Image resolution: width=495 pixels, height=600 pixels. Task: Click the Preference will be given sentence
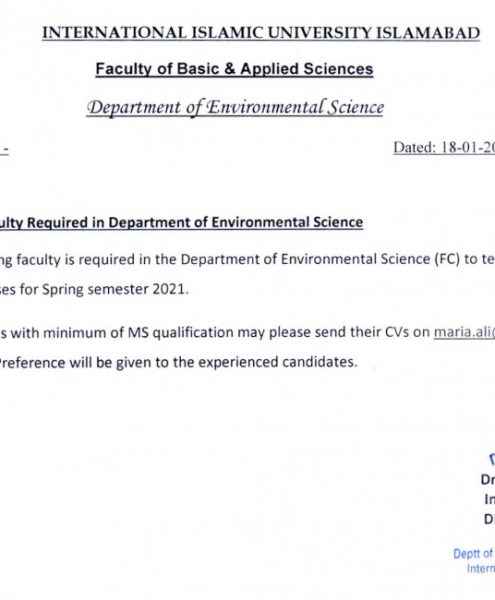[x=179, y=362]
